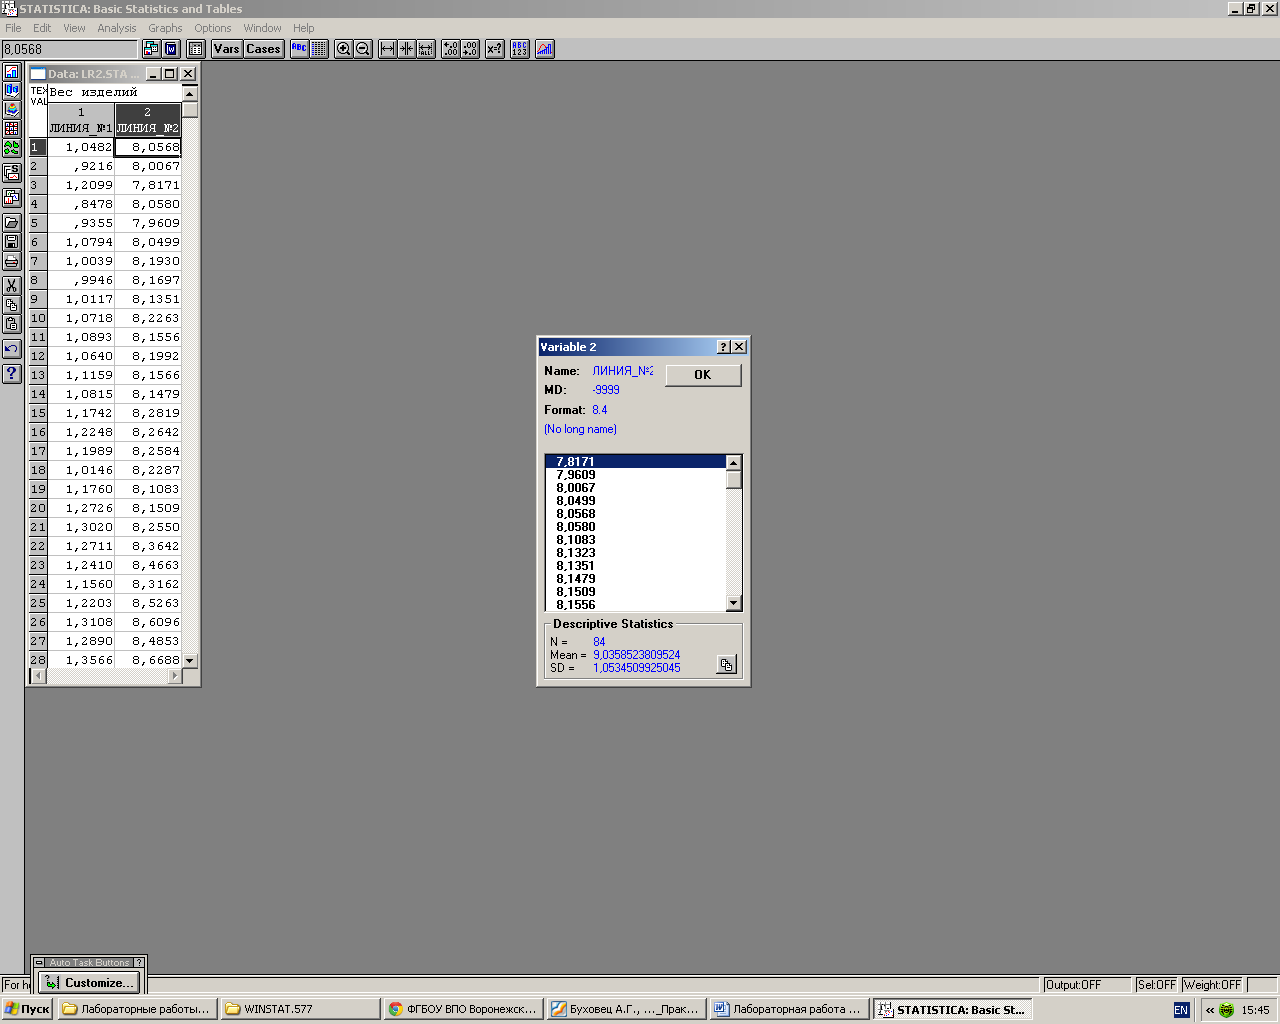The image size is (1280, 1024).
Task: Click the ABC/123 text-numeric toggle icon
Action: coord(519,49)
